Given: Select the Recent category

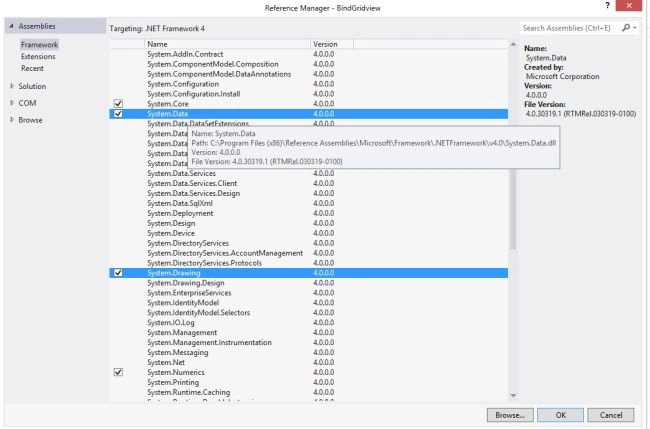Looking at the screenshot, I should [32, 68].
